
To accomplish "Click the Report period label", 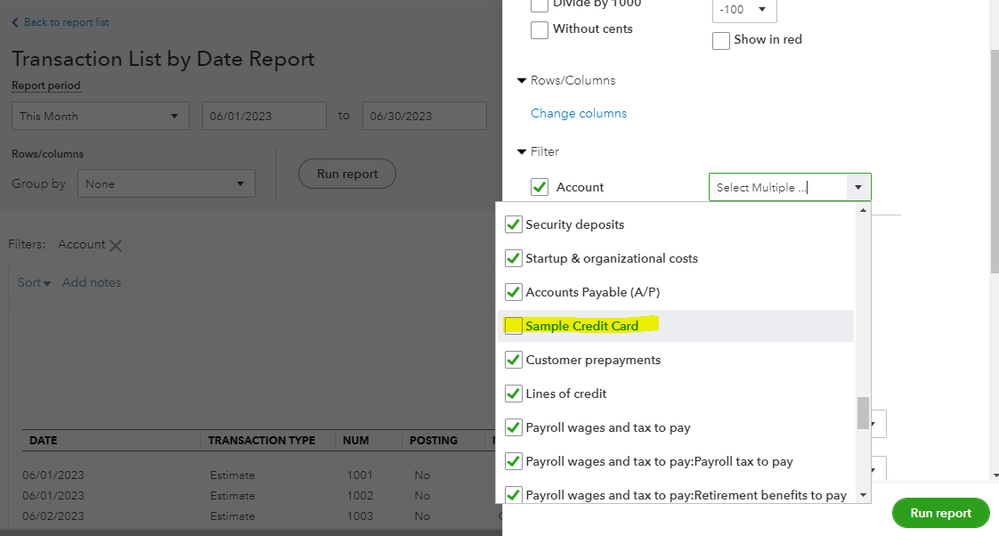I will (46, 85).
